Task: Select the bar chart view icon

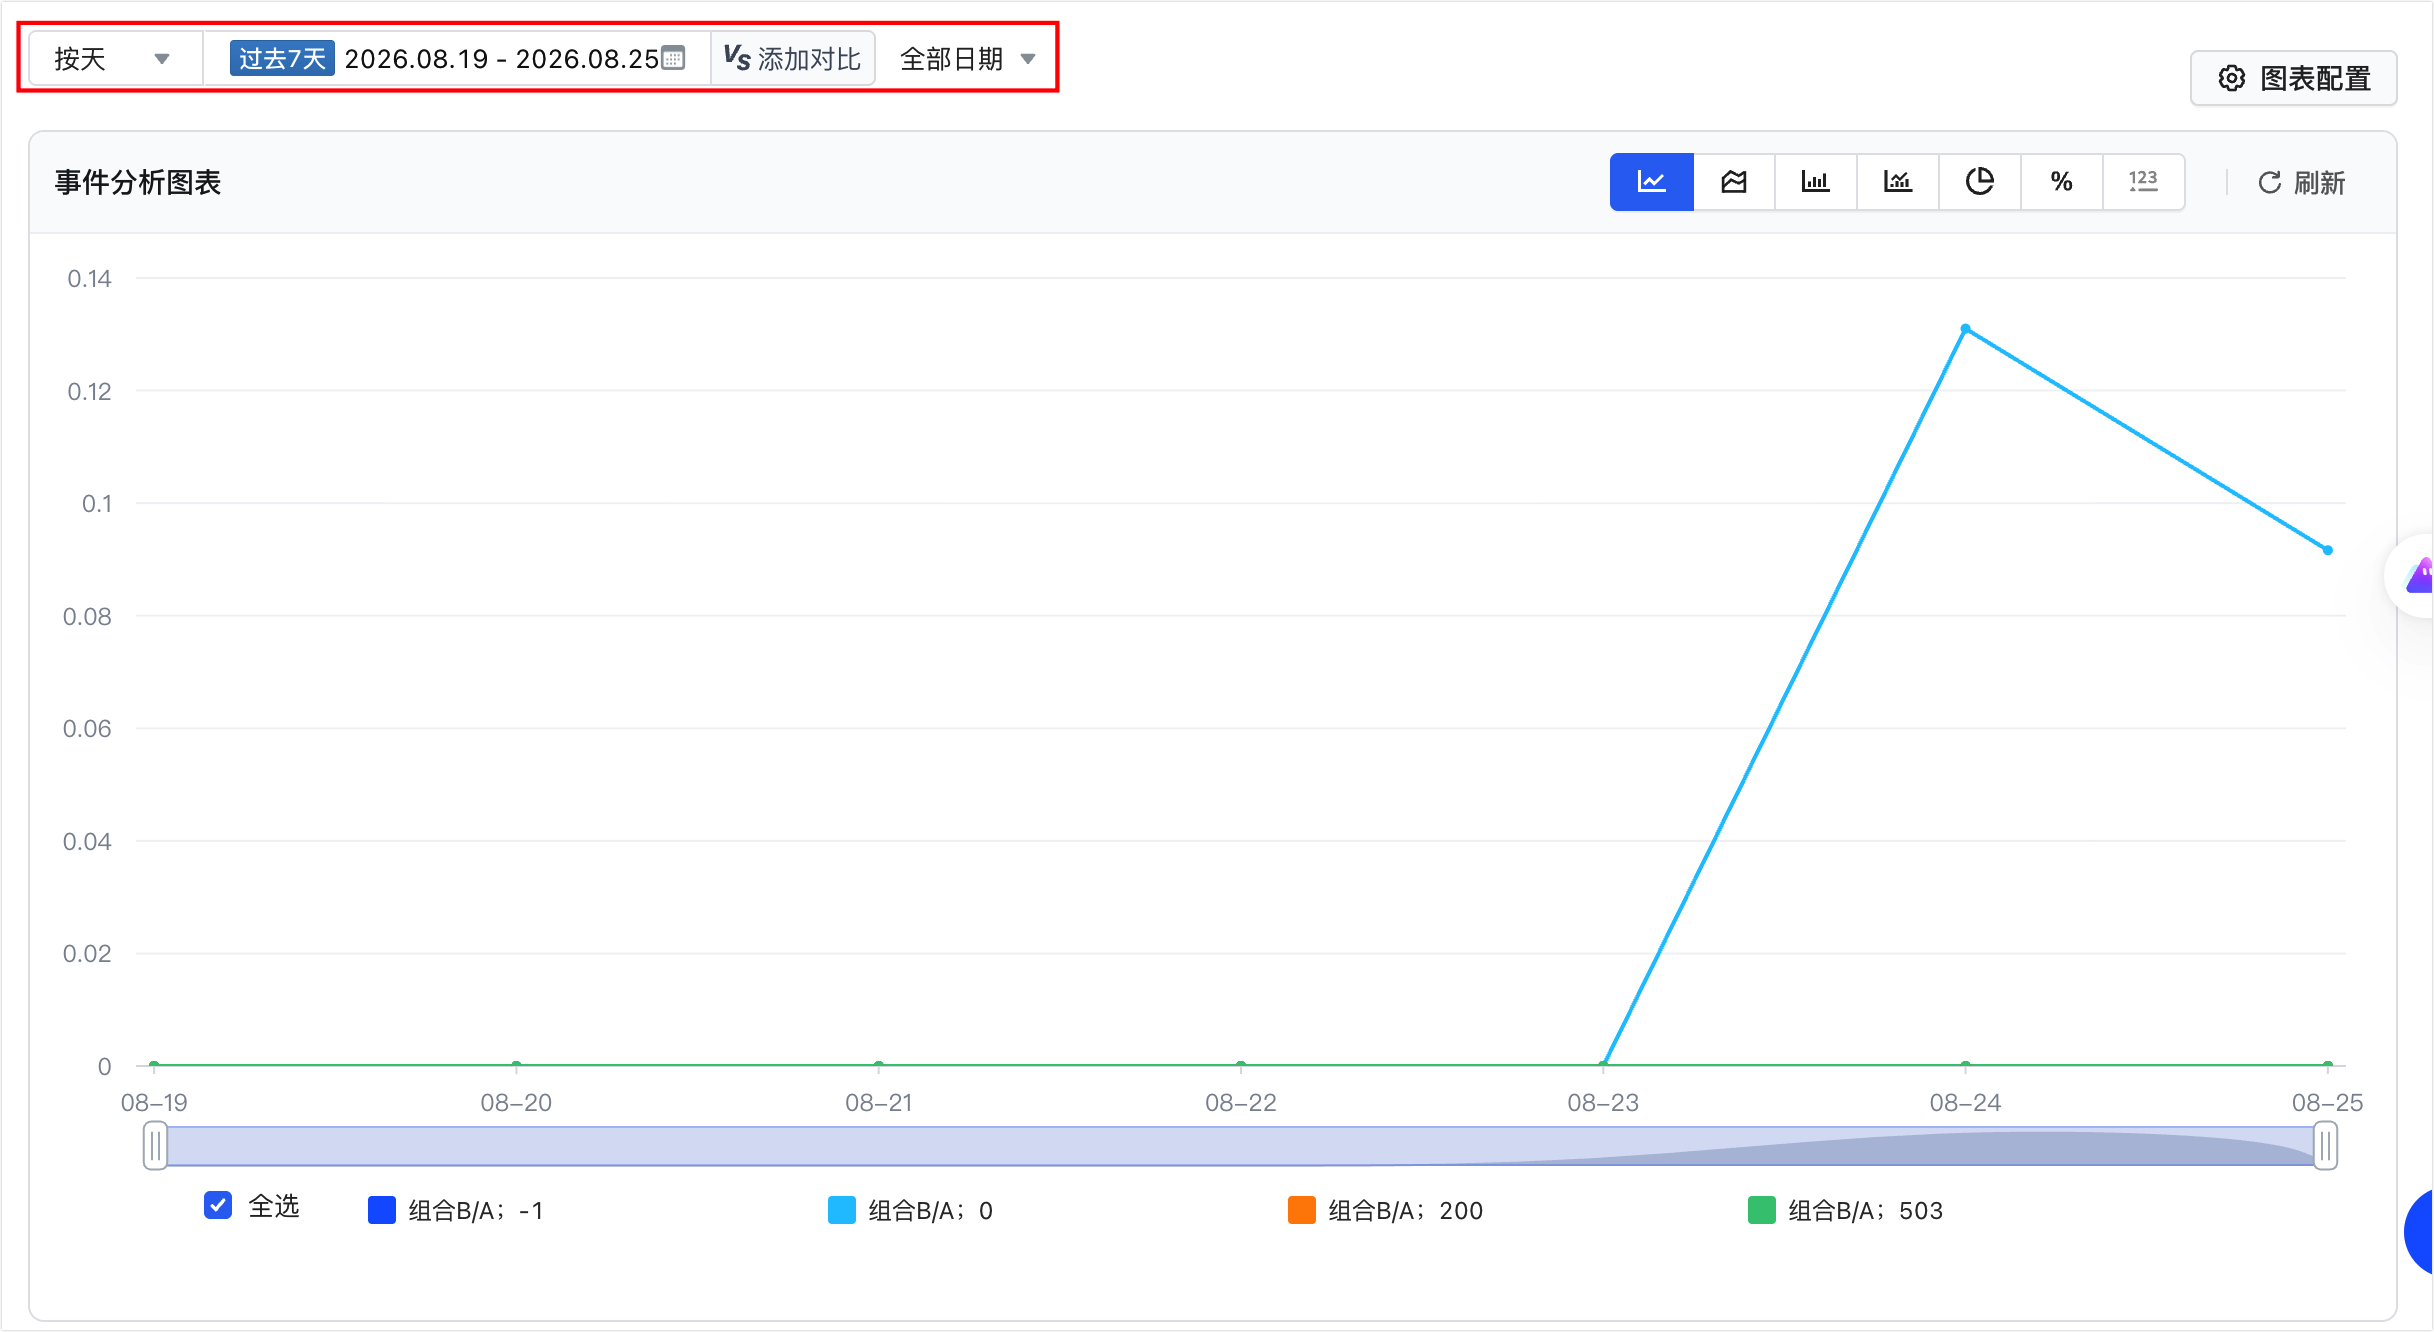Action: [x=1816, y=182]
